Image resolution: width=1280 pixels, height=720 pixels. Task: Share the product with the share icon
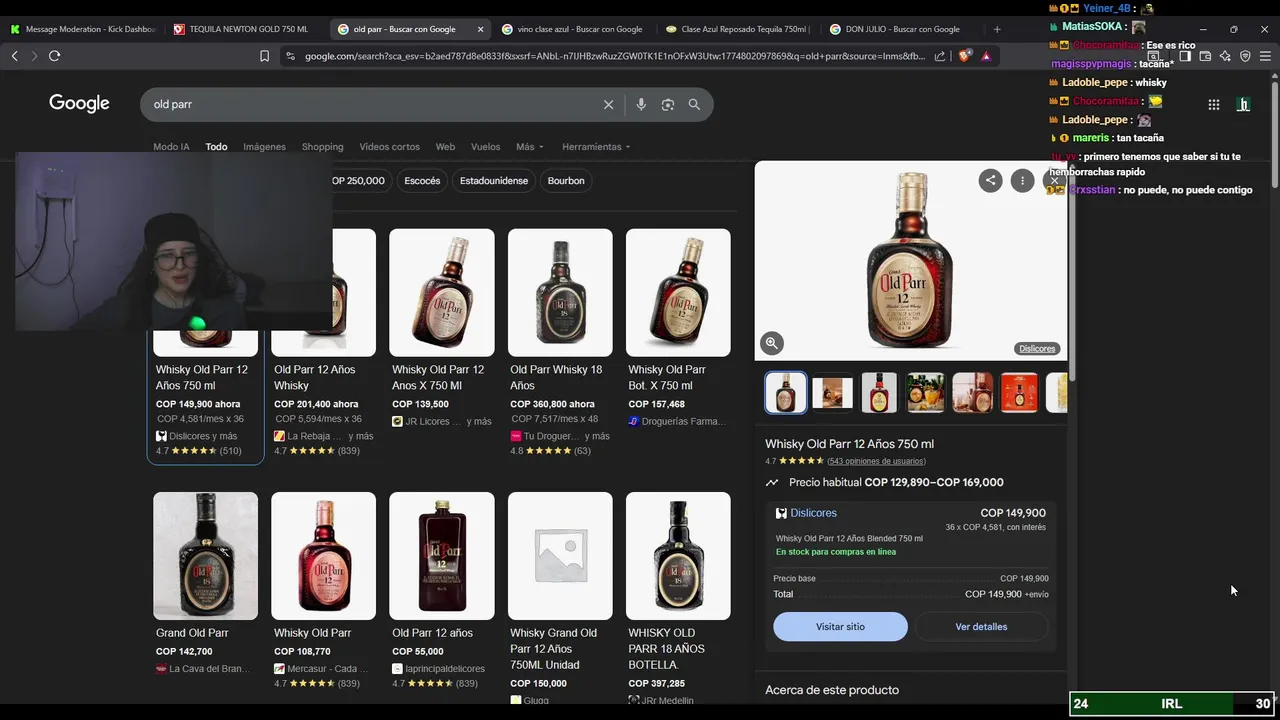click(x=990, y=180)
